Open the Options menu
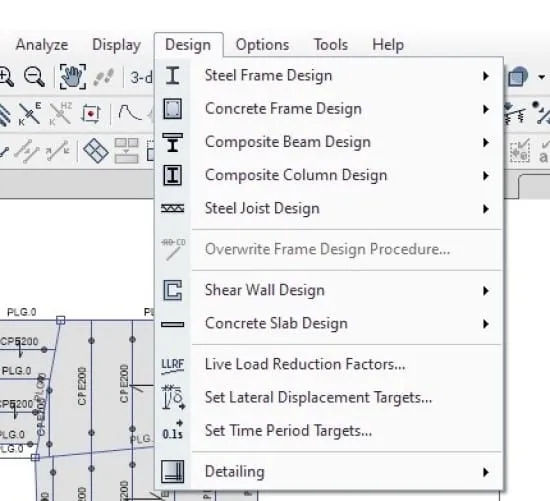Image resolution: width=550 pixels, height=501 pixels. tap(262, 45)
